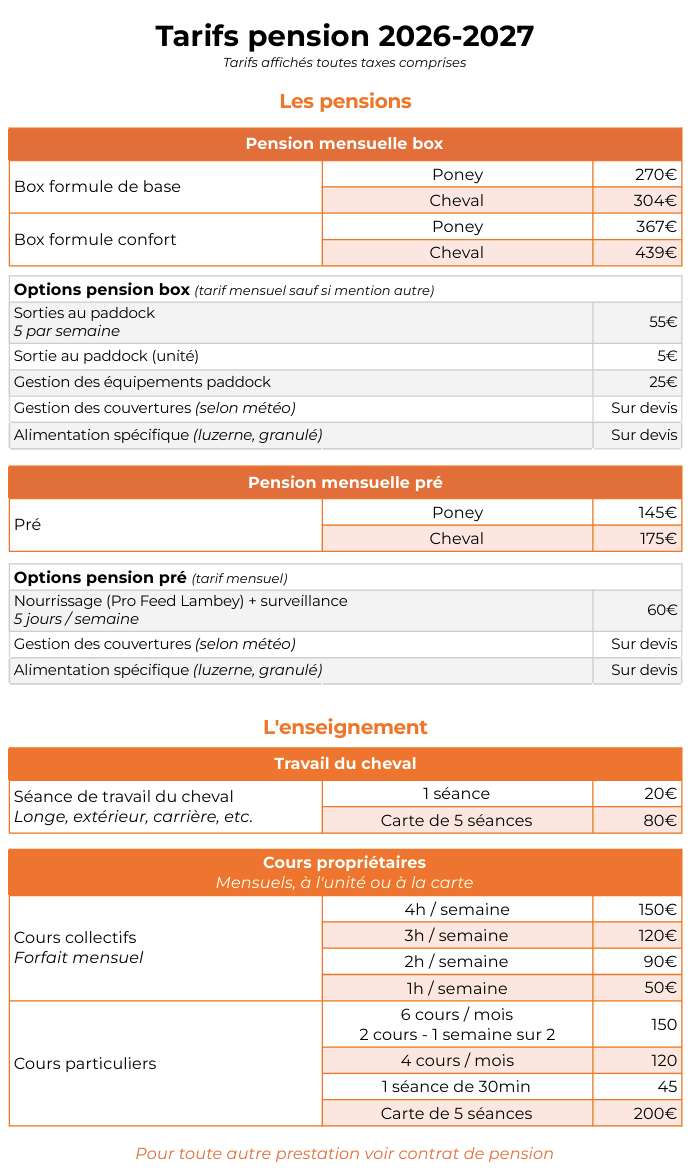Select the L'enseignement section heading

click(345, 727)
